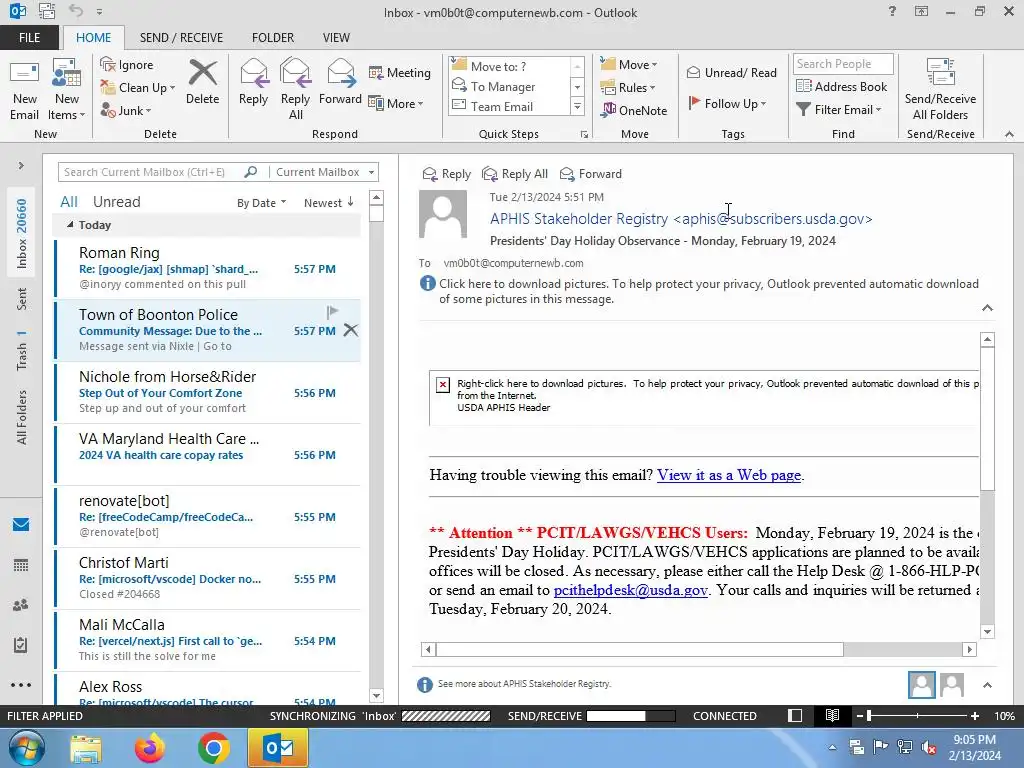Viewport: 1024px width, 768px height.
Task: Click the Undo icon in quick access toolbar
Action: coord(76,11)
